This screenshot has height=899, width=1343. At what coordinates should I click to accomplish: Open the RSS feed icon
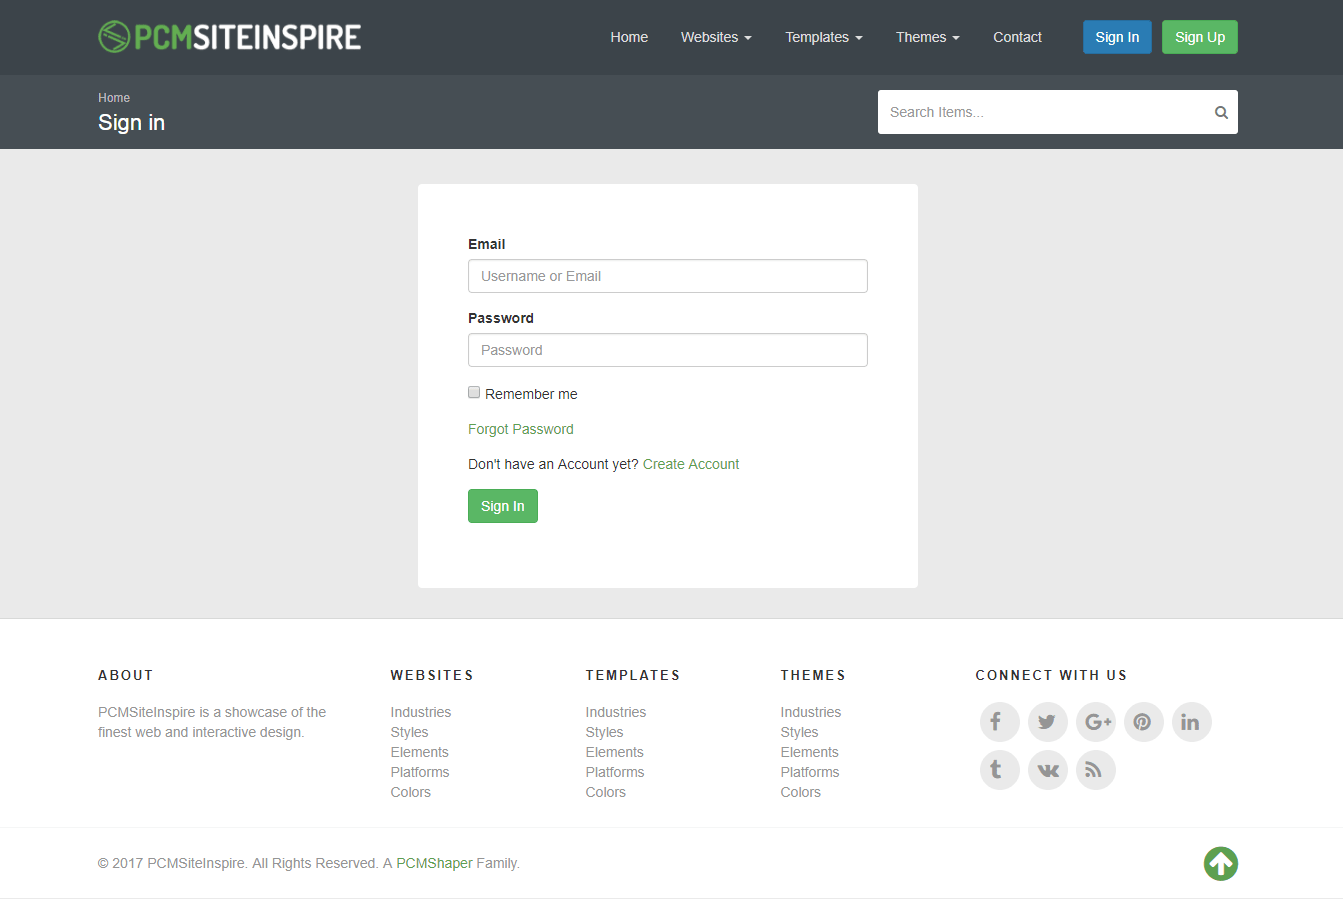point(1095,770)
